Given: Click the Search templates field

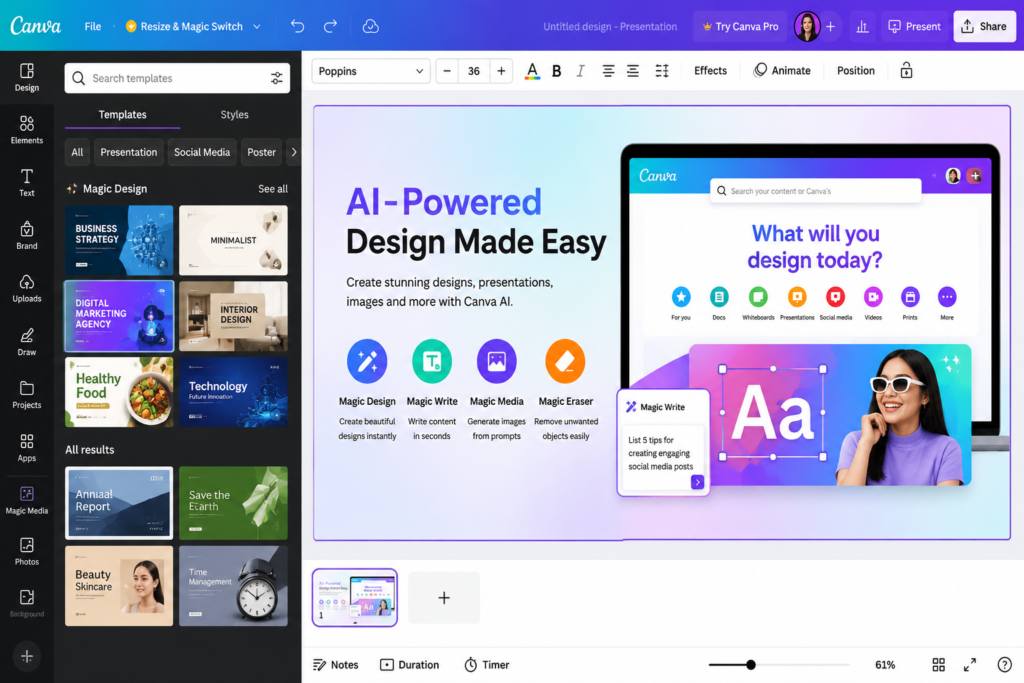Looking at the screenshot, I should click(x=177, y=78).
